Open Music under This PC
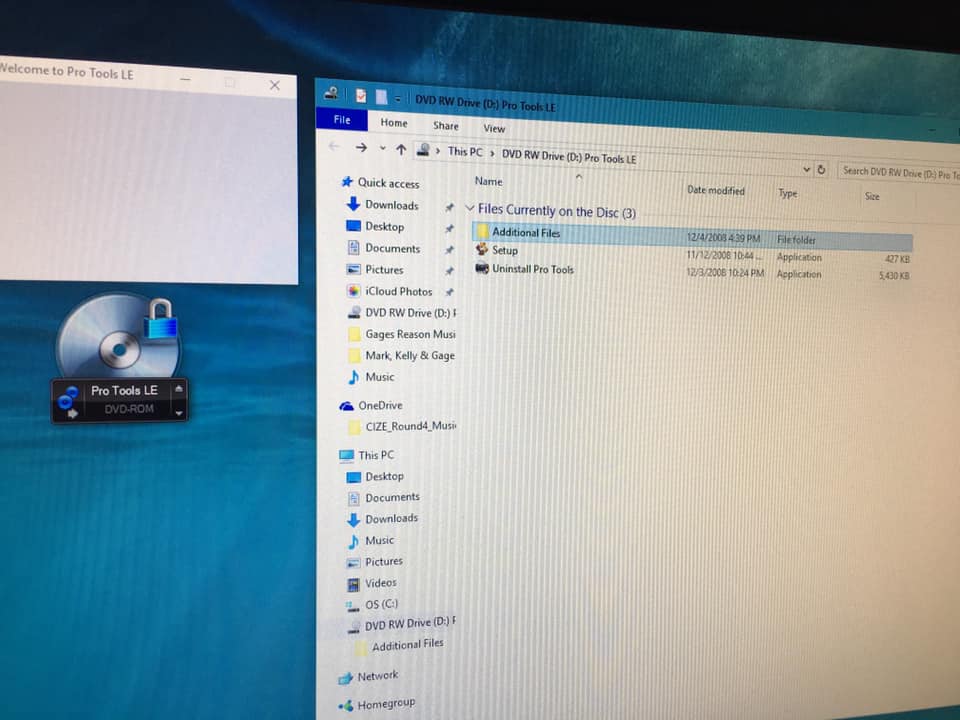Image resolution: width=960 pixels, height=720 pixels. [x=380, y=540]
